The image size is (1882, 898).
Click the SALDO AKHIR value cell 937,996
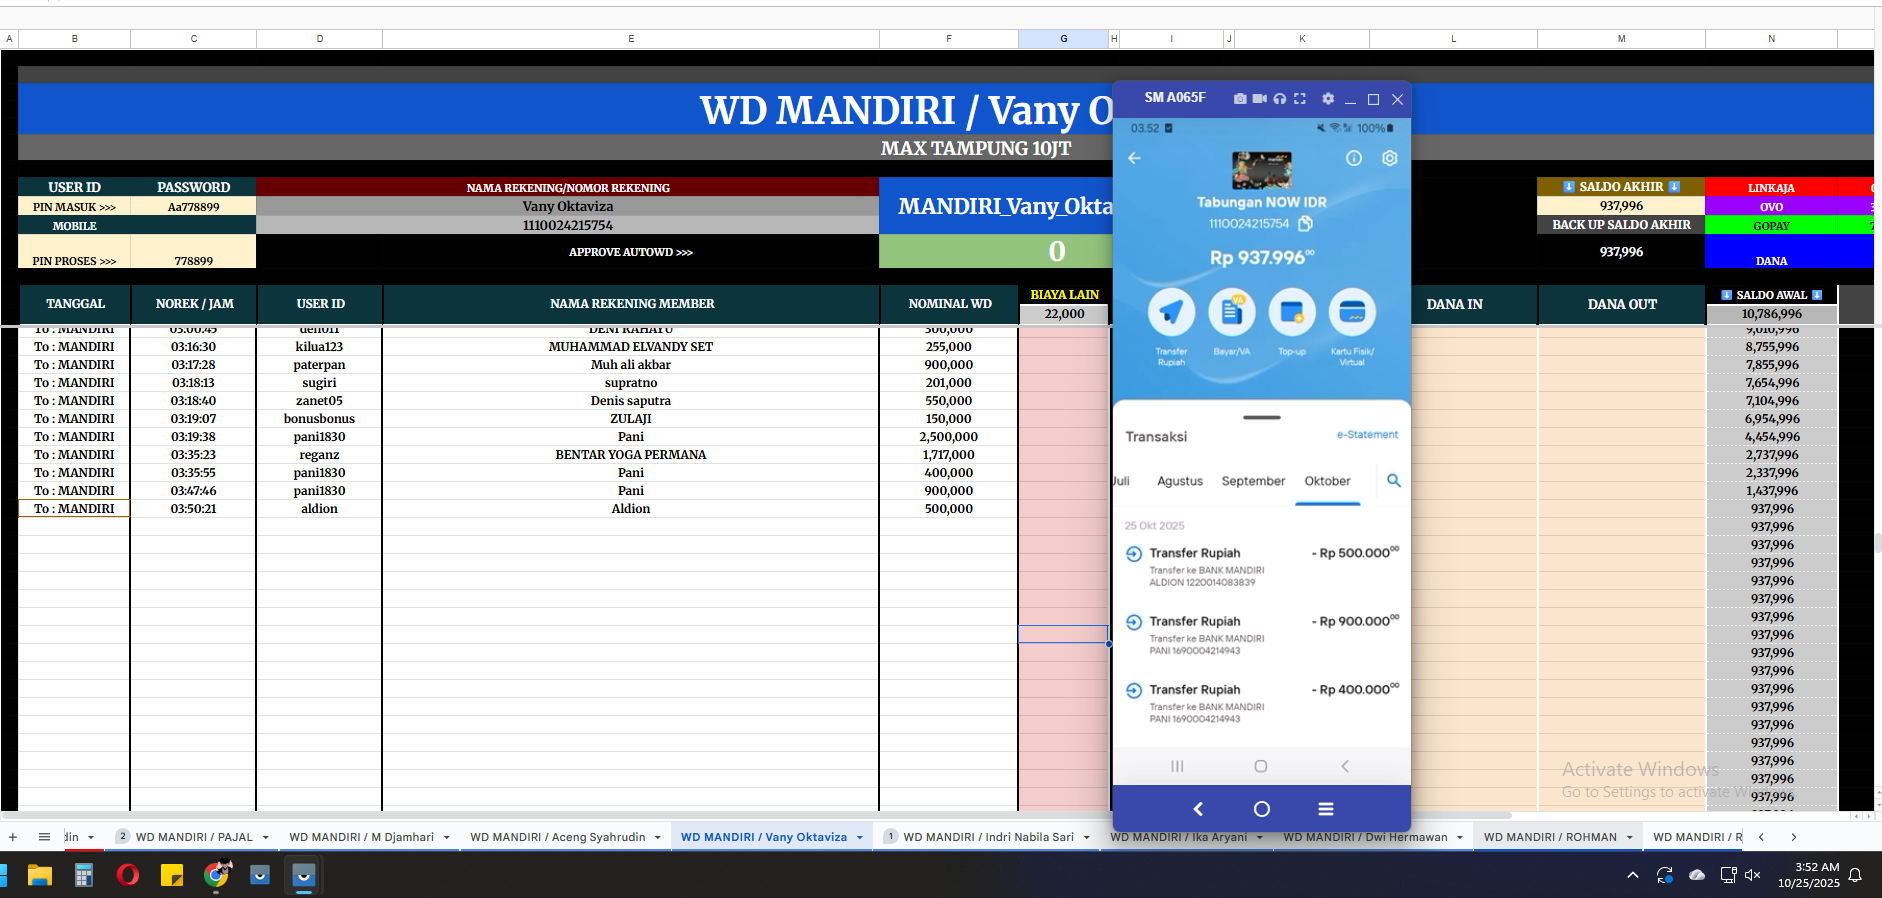point(1621,206)
